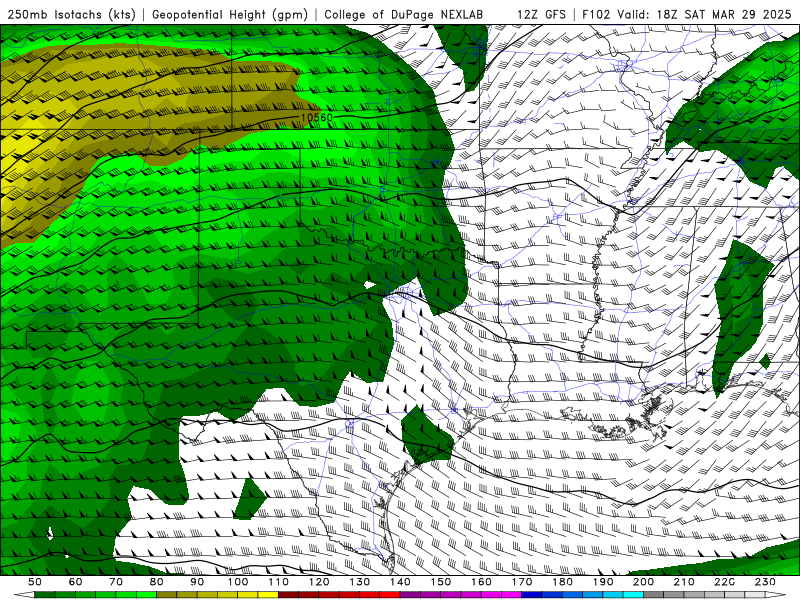Image resolution: width=800 pixels, height=600 pixels.
Task: Click the cyan legend swatch left of 200
Action: point(633,595)
